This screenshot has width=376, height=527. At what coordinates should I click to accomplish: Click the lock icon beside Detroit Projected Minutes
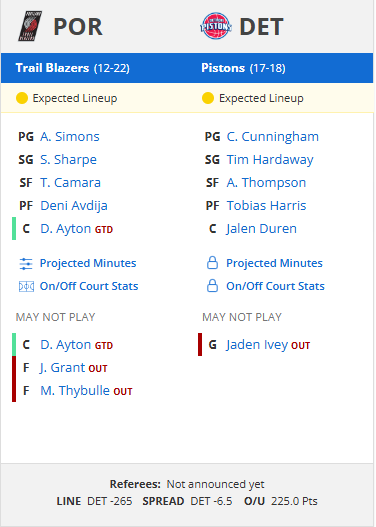pos(212,263)
